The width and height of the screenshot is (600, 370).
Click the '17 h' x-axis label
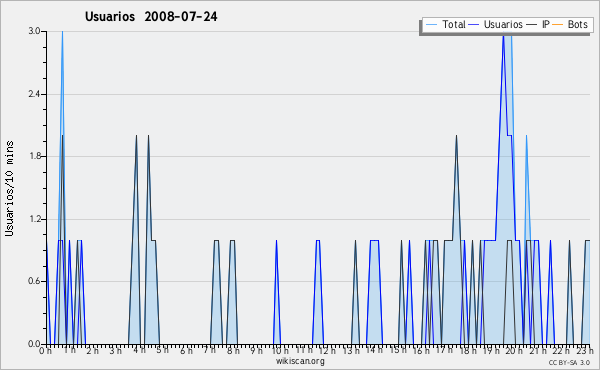(x=445, y=350)
